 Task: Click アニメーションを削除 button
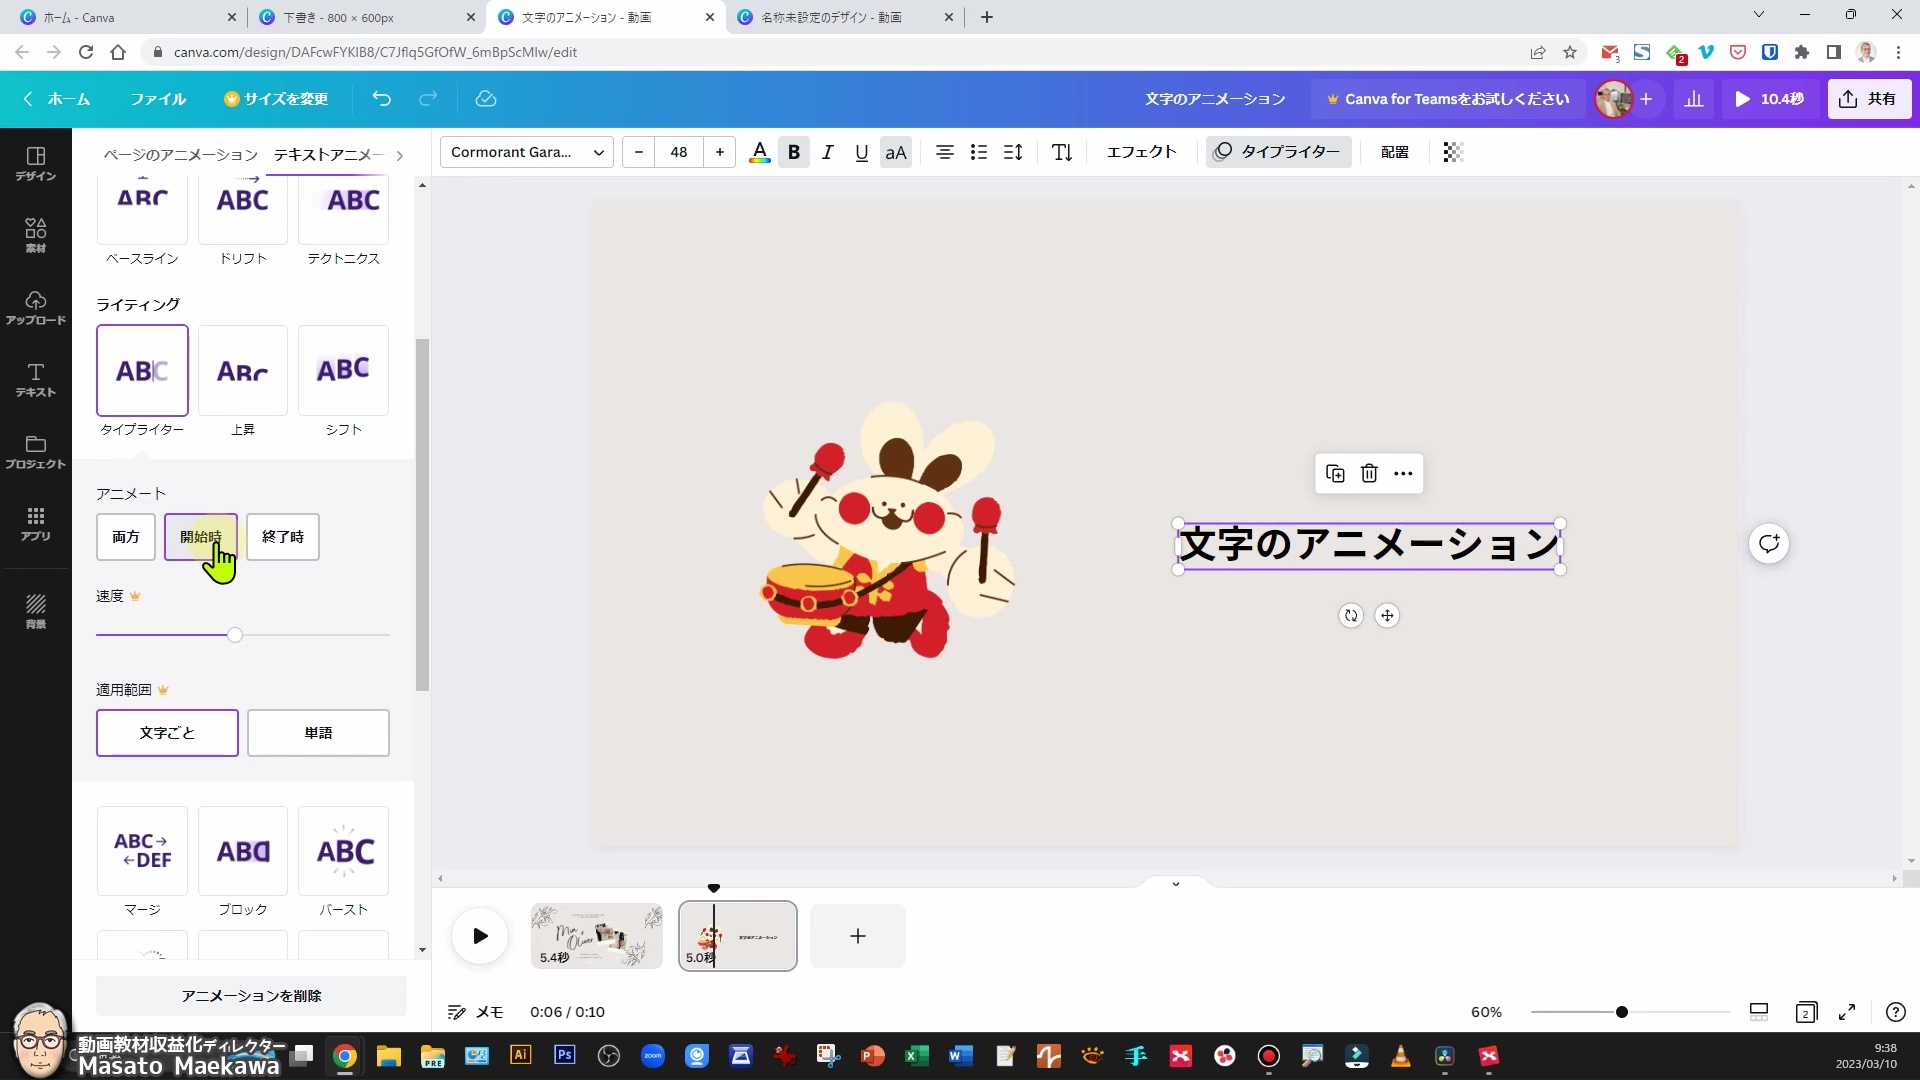(x=251, y=996)
